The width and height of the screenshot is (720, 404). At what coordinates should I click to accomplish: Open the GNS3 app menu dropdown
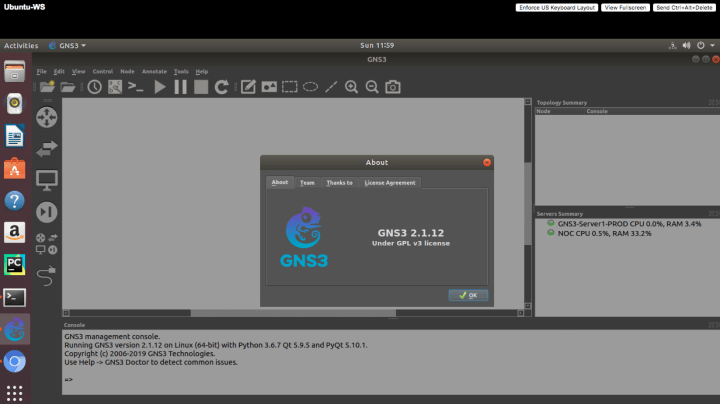pyautogui.click(x=68, y=45)
